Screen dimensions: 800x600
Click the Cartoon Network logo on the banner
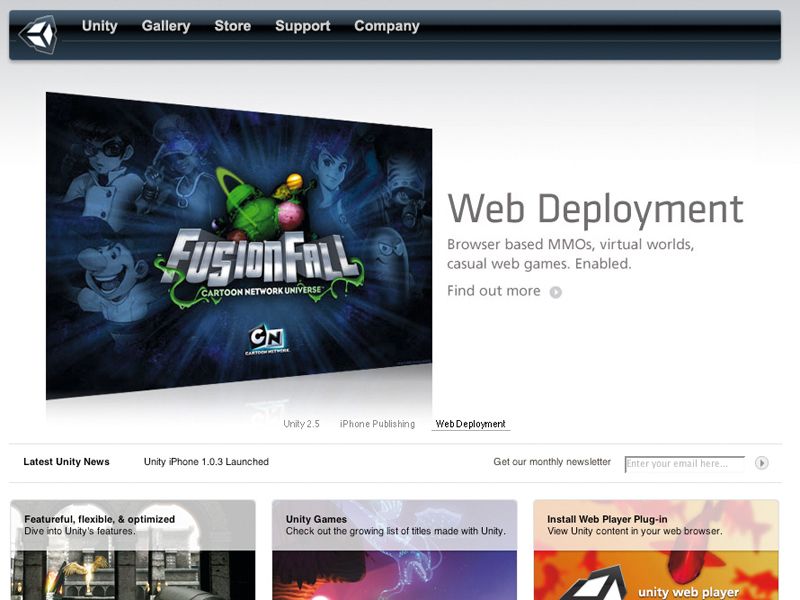[x=265, y=335]
